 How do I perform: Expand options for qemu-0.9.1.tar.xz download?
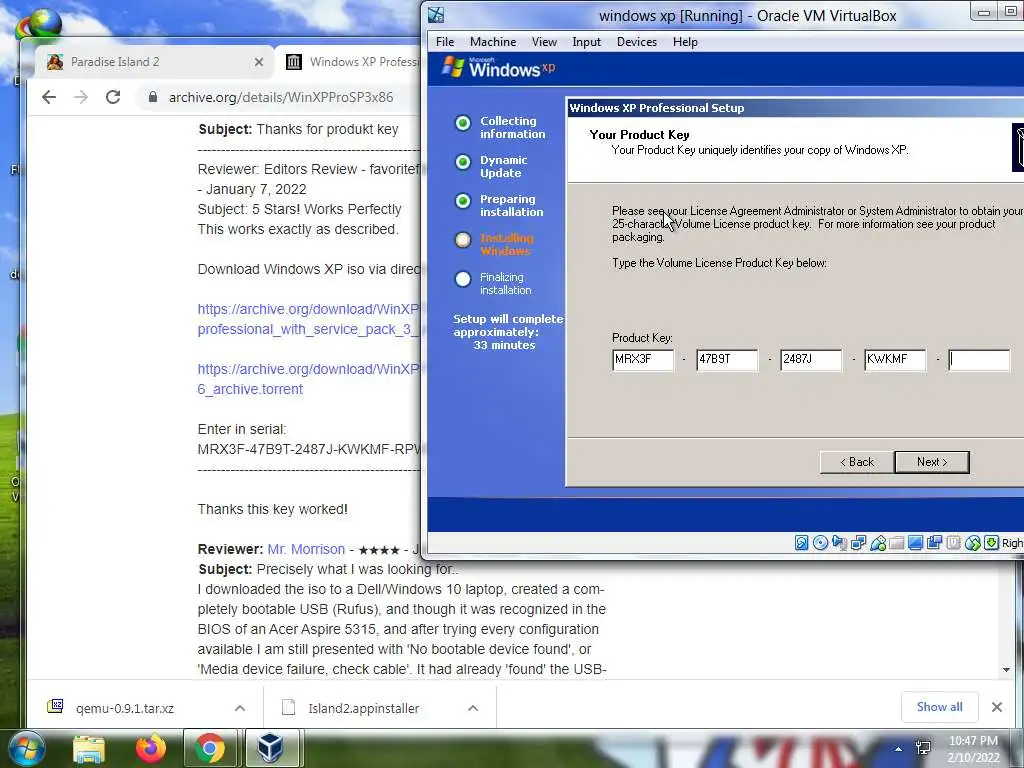tap(240, 708)
